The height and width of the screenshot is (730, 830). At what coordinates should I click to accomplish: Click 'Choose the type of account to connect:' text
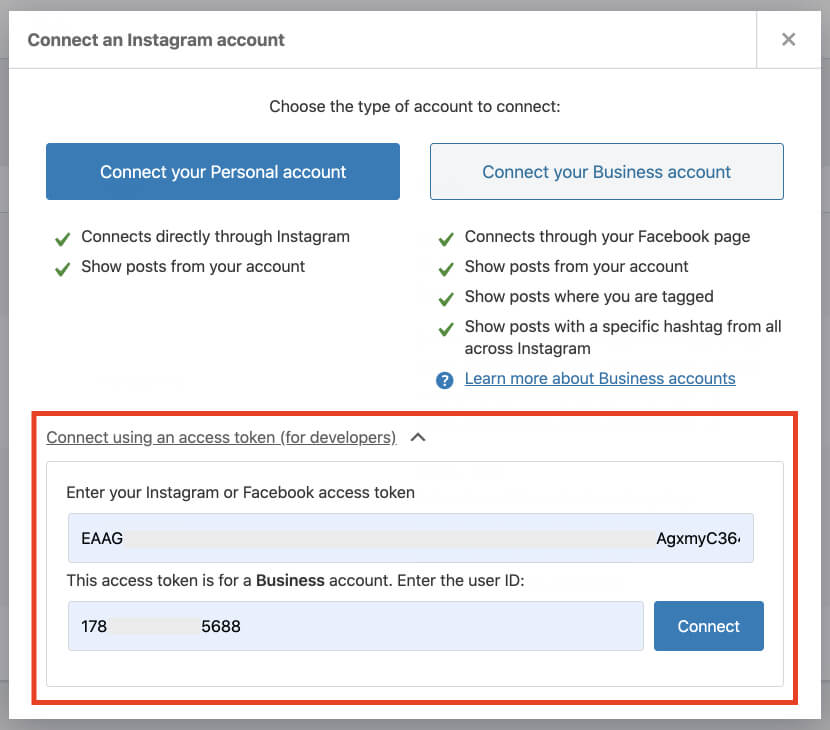click(x=414, y=106)
